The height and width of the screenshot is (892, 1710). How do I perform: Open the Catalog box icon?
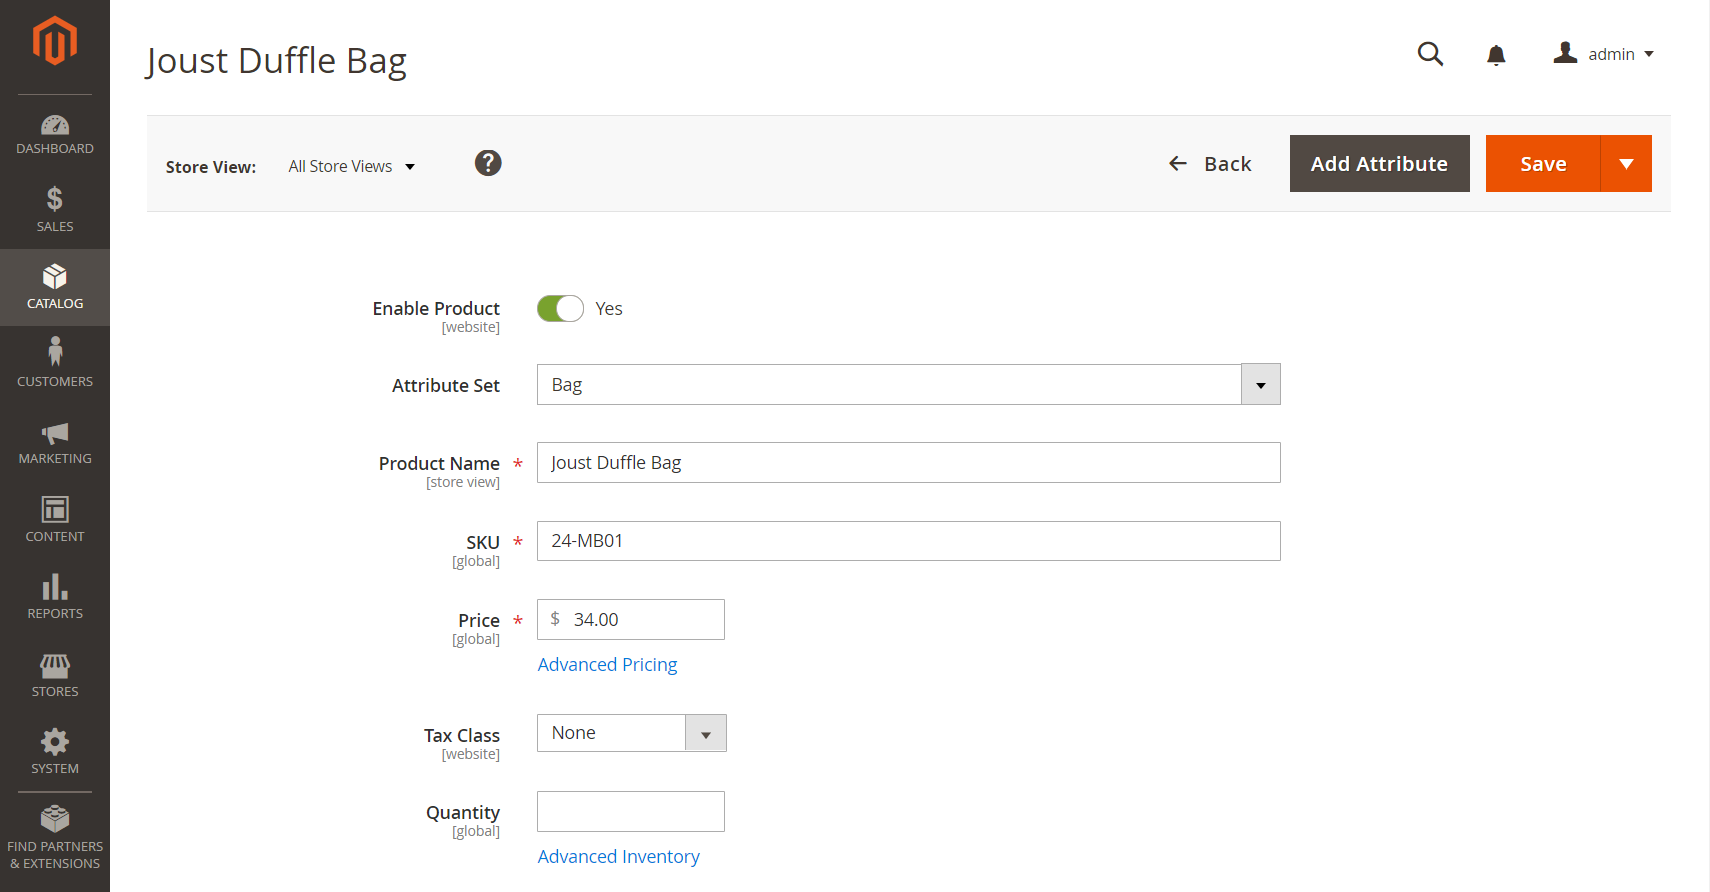[55, 276]
